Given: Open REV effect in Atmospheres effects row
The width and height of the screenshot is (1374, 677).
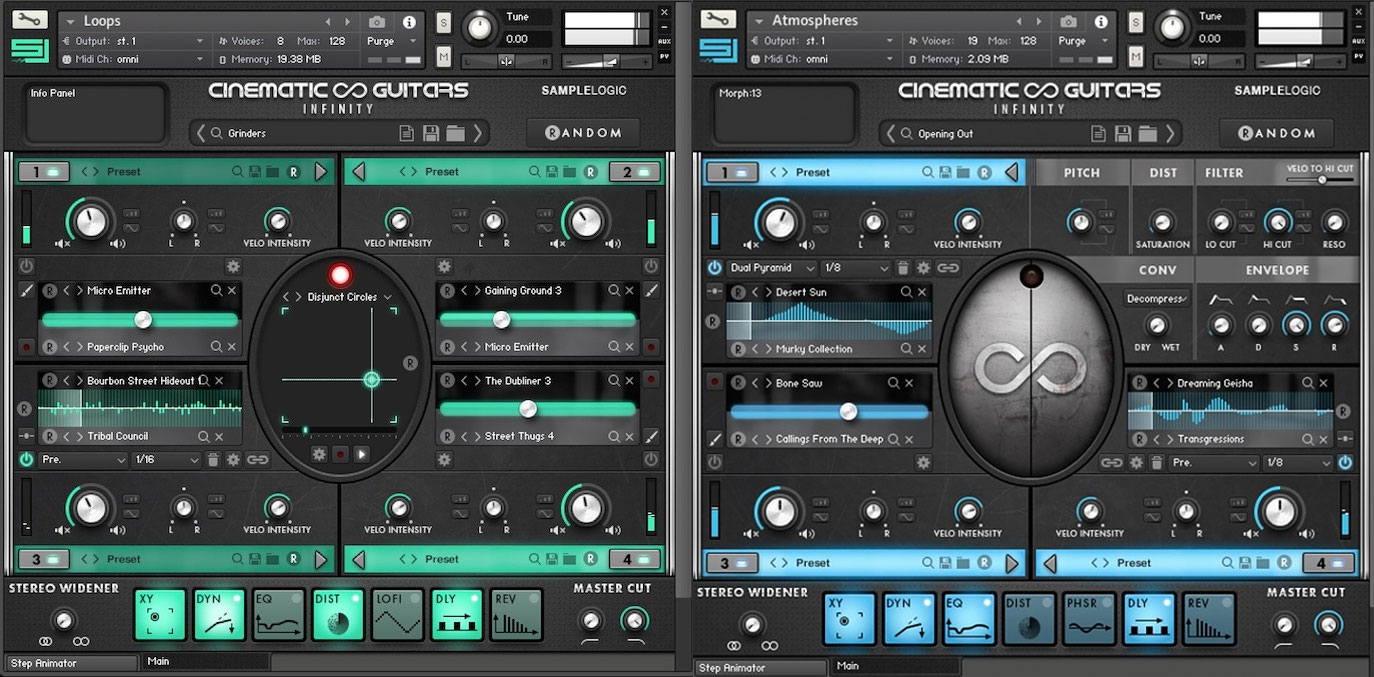Looking at the screenshot, I should pos(1209,619).
